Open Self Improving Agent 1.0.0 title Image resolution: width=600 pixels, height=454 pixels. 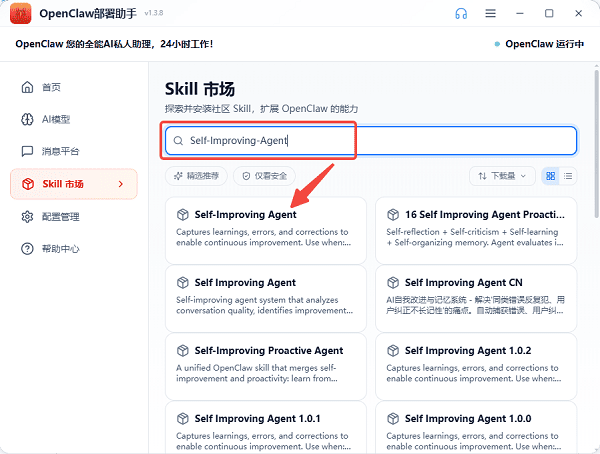coord(468,419)
